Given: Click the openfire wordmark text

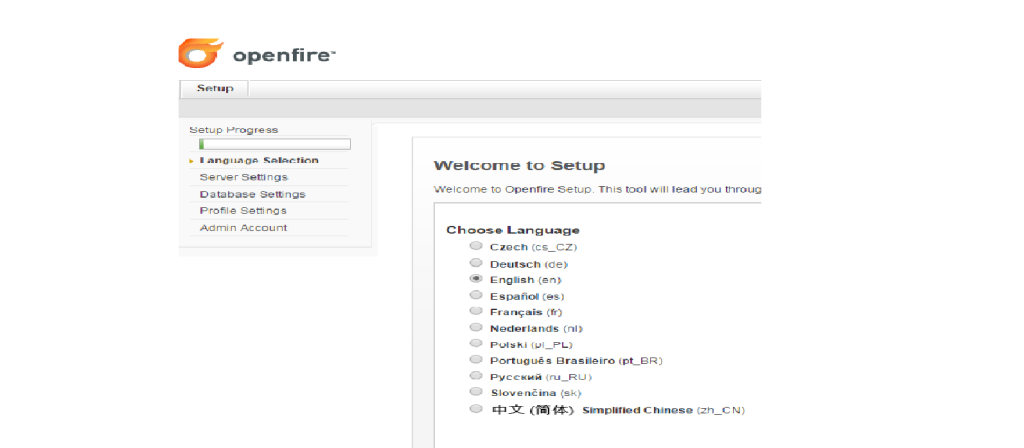Looking at the screenshot, I should [x=284, y=56].
